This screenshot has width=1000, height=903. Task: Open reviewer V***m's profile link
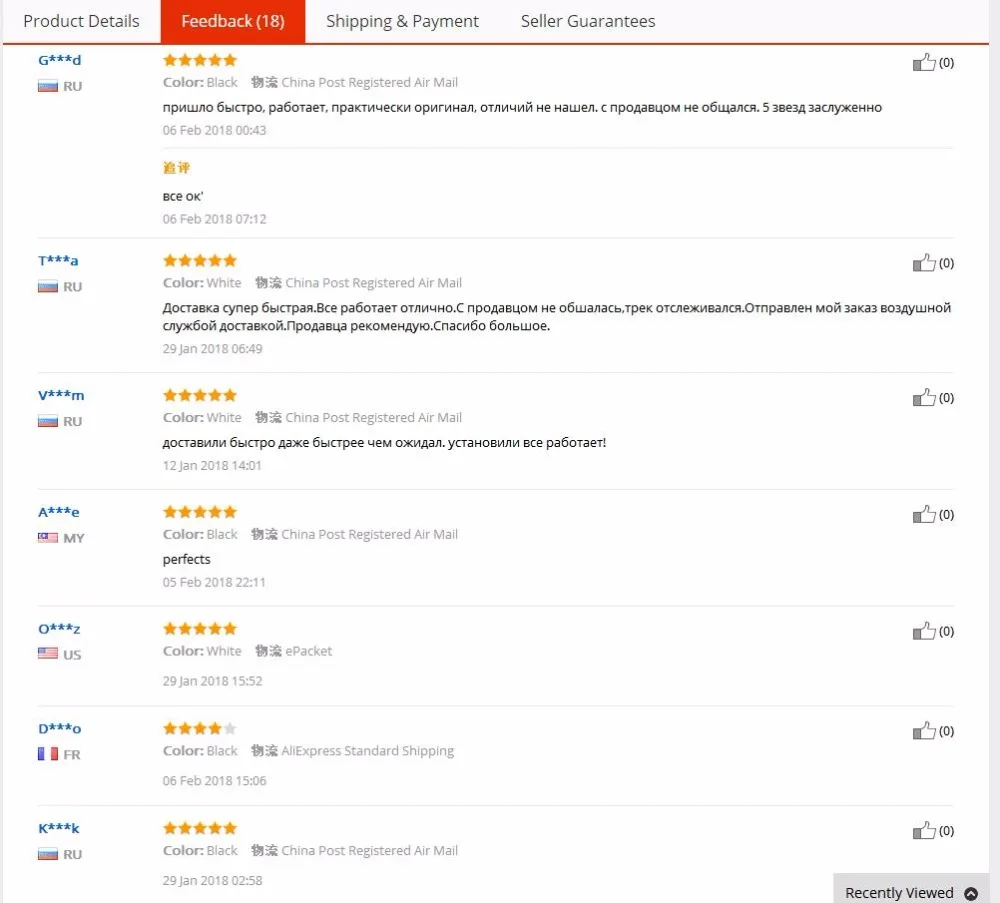[61, 395]
